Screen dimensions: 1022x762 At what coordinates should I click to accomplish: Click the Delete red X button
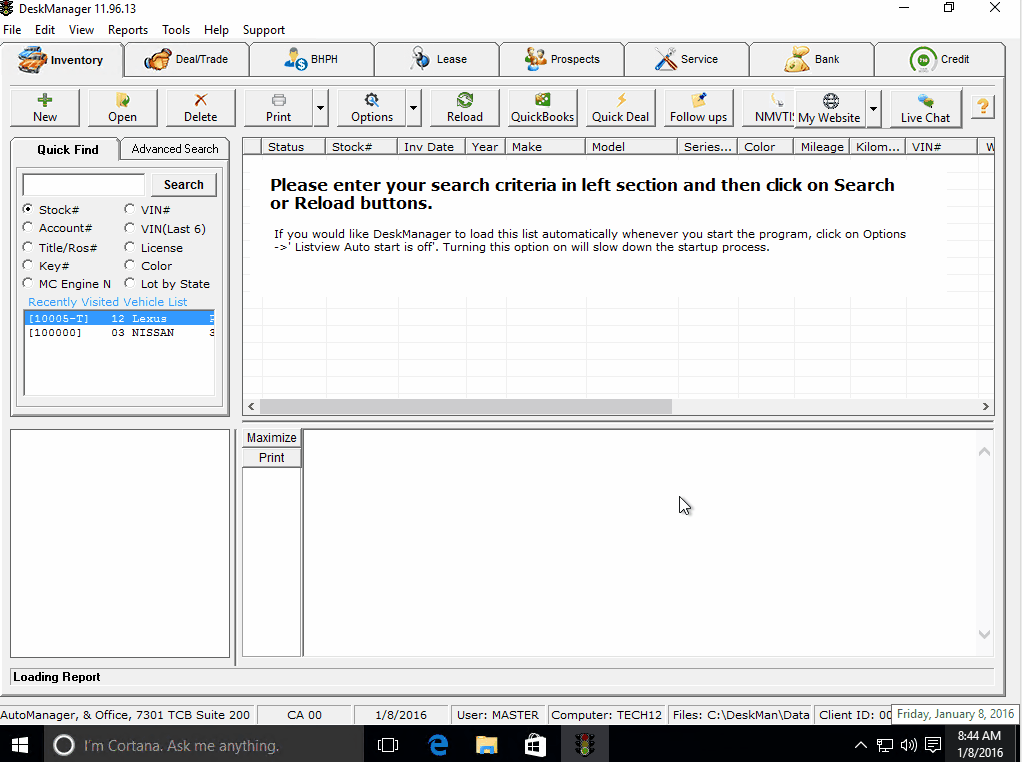200,108
